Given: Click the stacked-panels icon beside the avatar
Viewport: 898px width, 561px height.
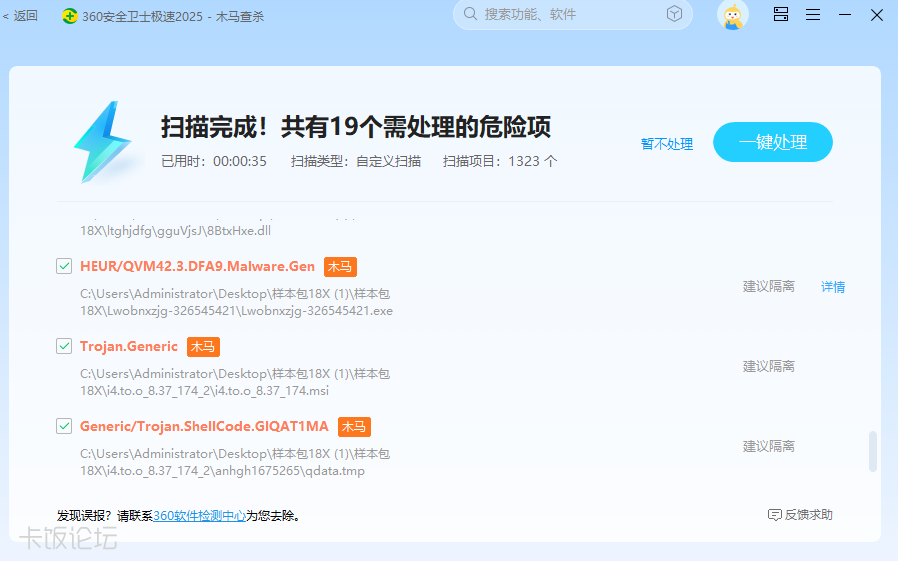Looking at the screenshot, I should [781, 15].
